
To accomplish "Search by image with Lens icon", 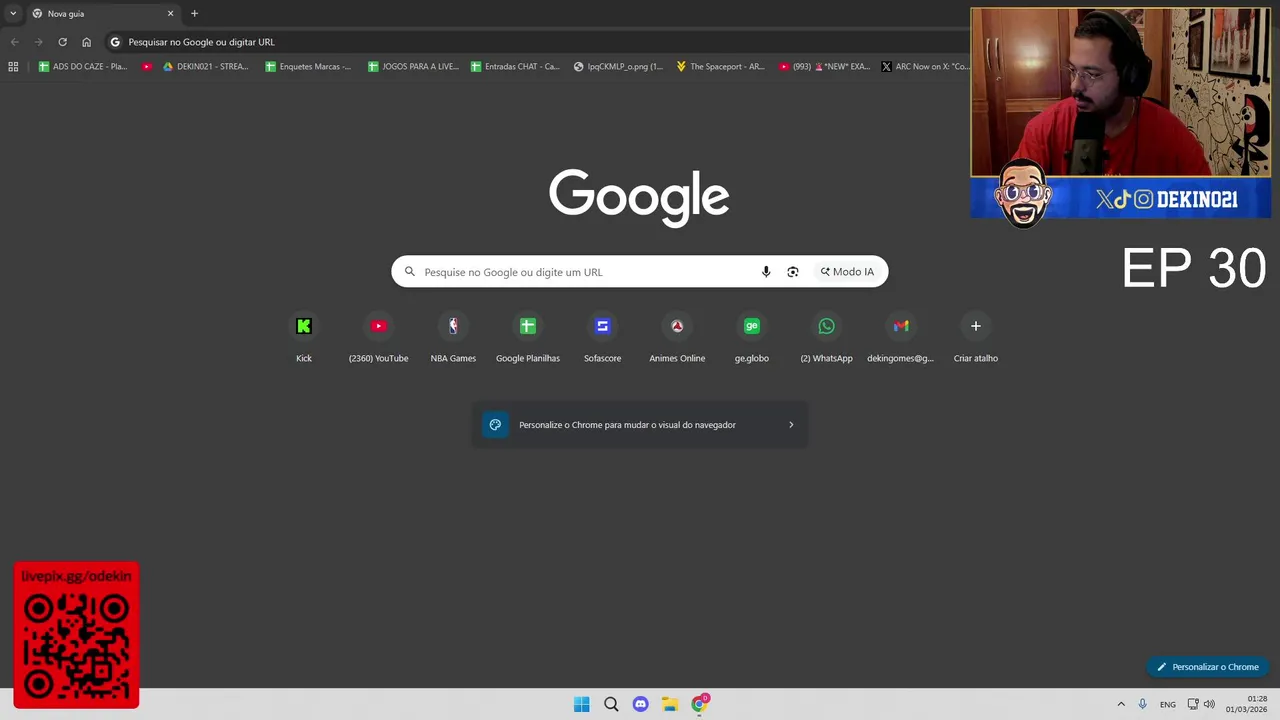I will pyautogui.click(x=793, y=272).
